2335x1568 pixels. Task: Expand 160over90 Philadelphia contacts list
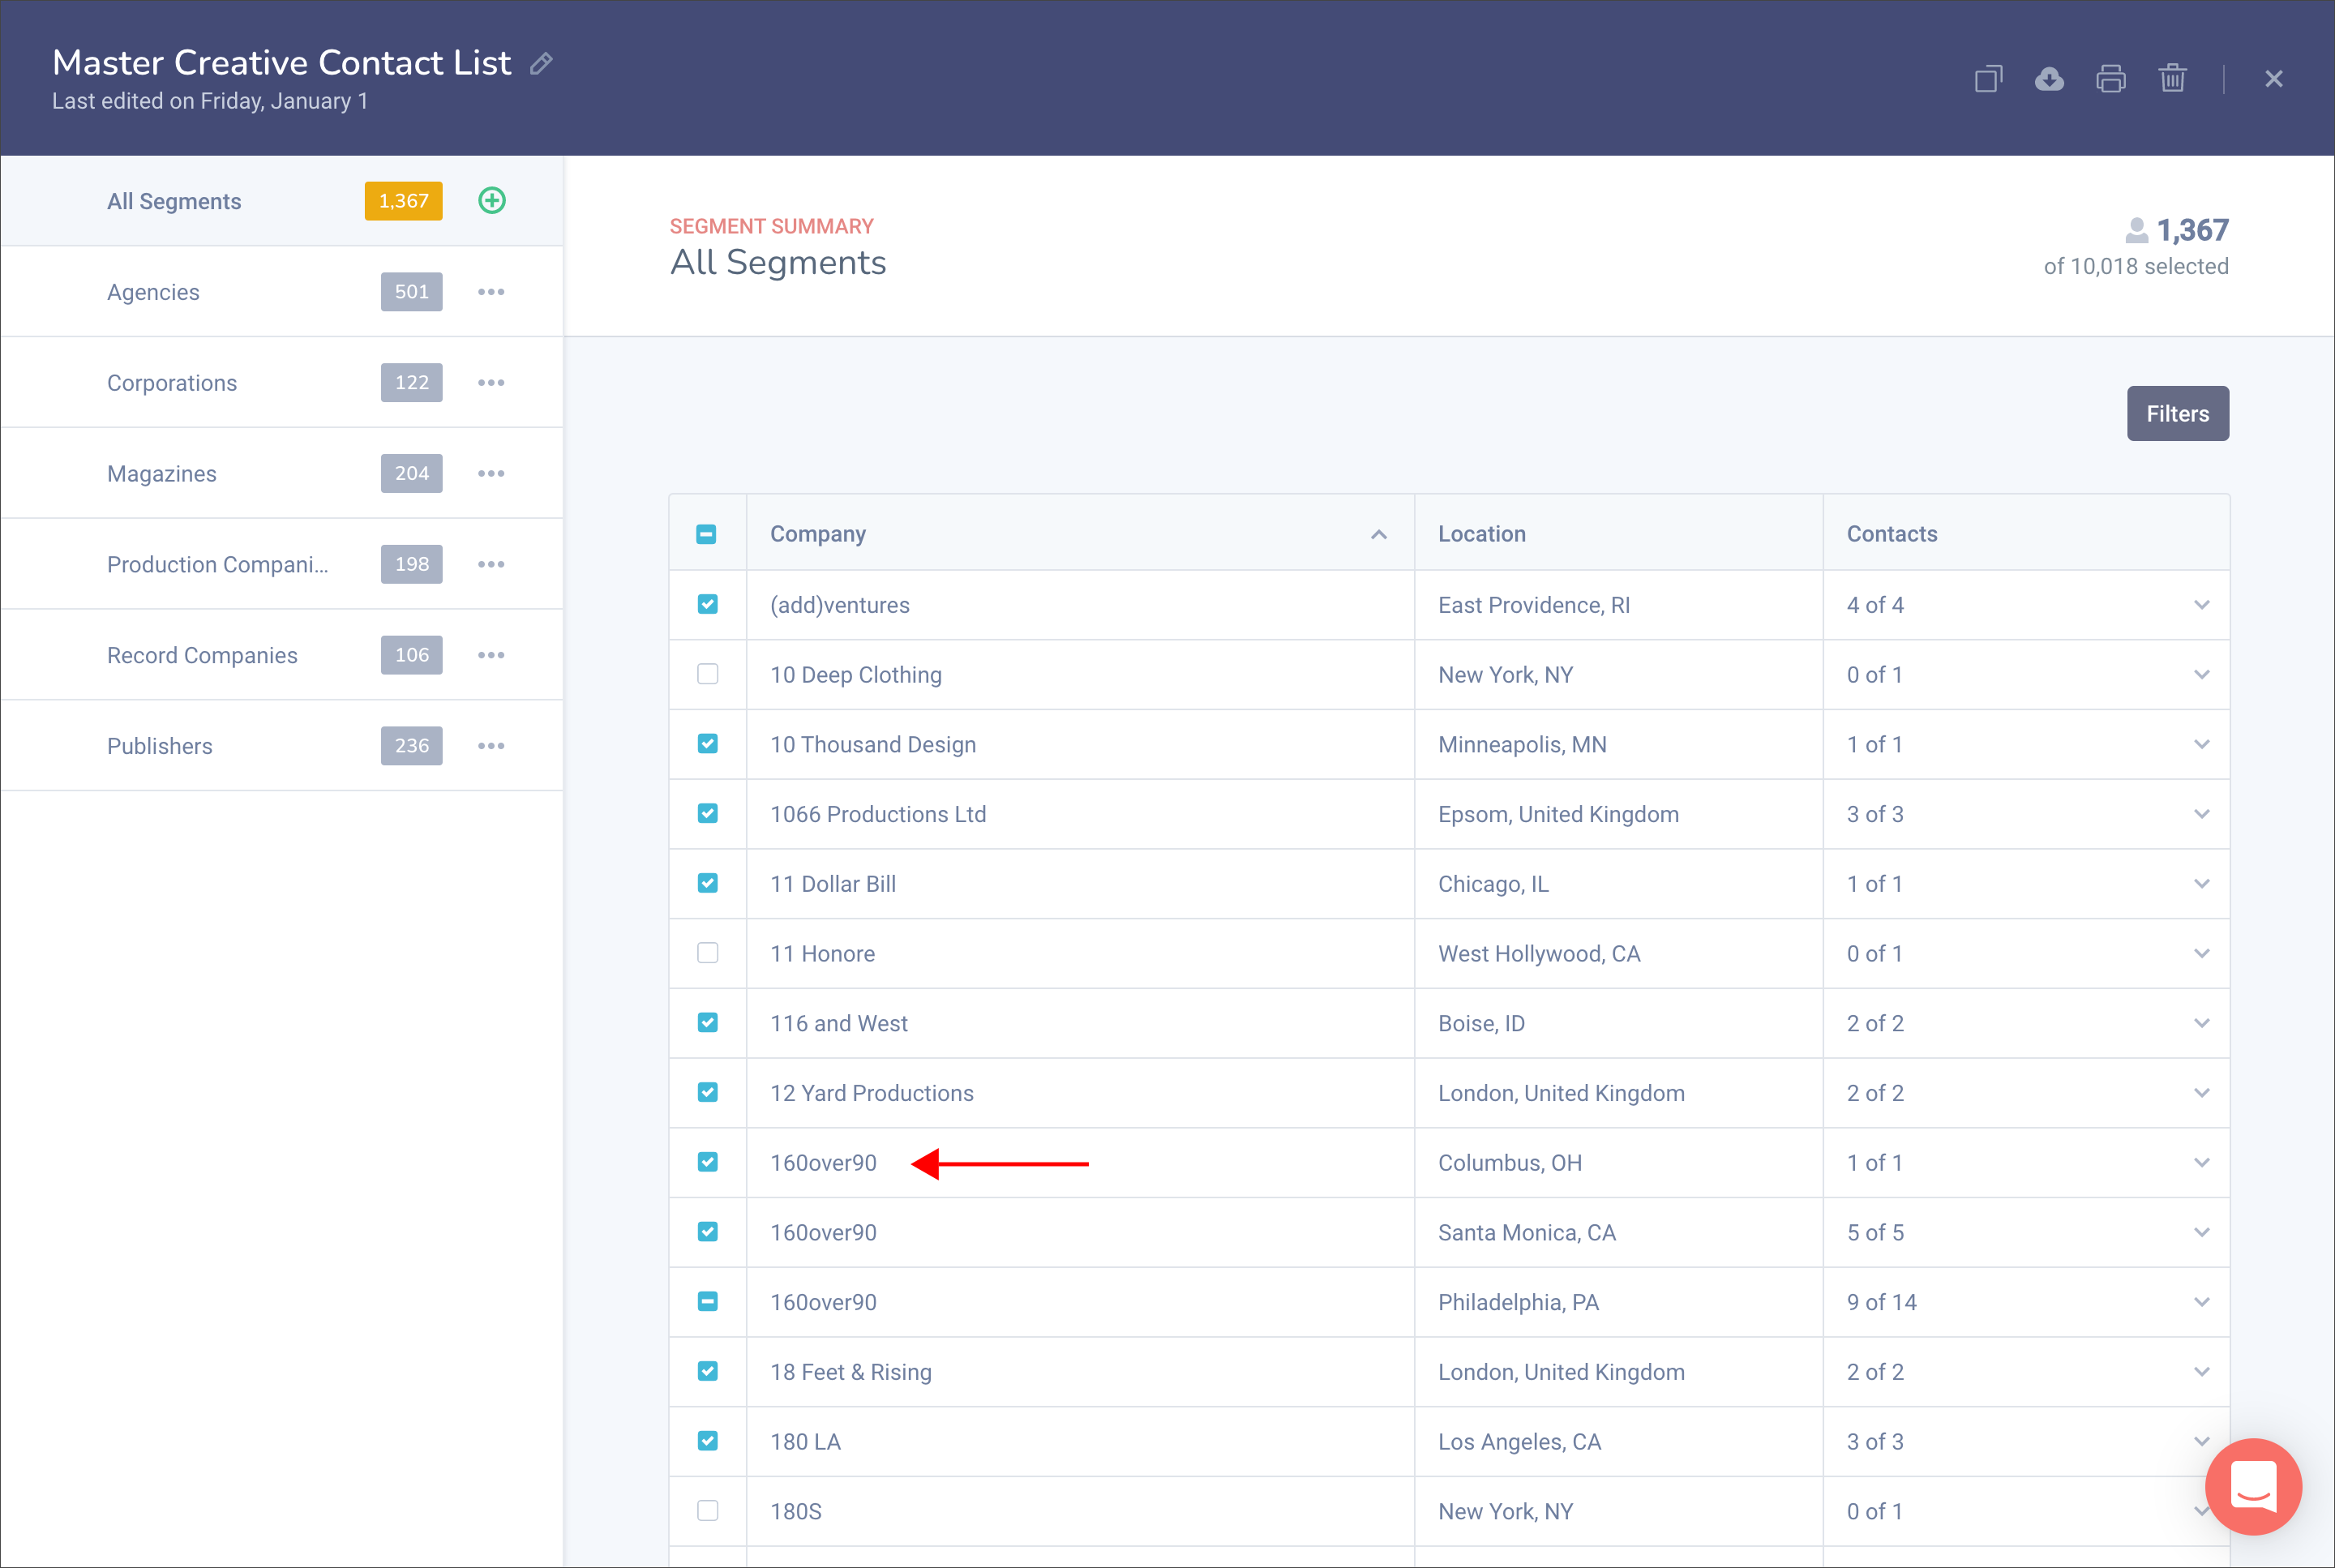tap(2201, 1303)
